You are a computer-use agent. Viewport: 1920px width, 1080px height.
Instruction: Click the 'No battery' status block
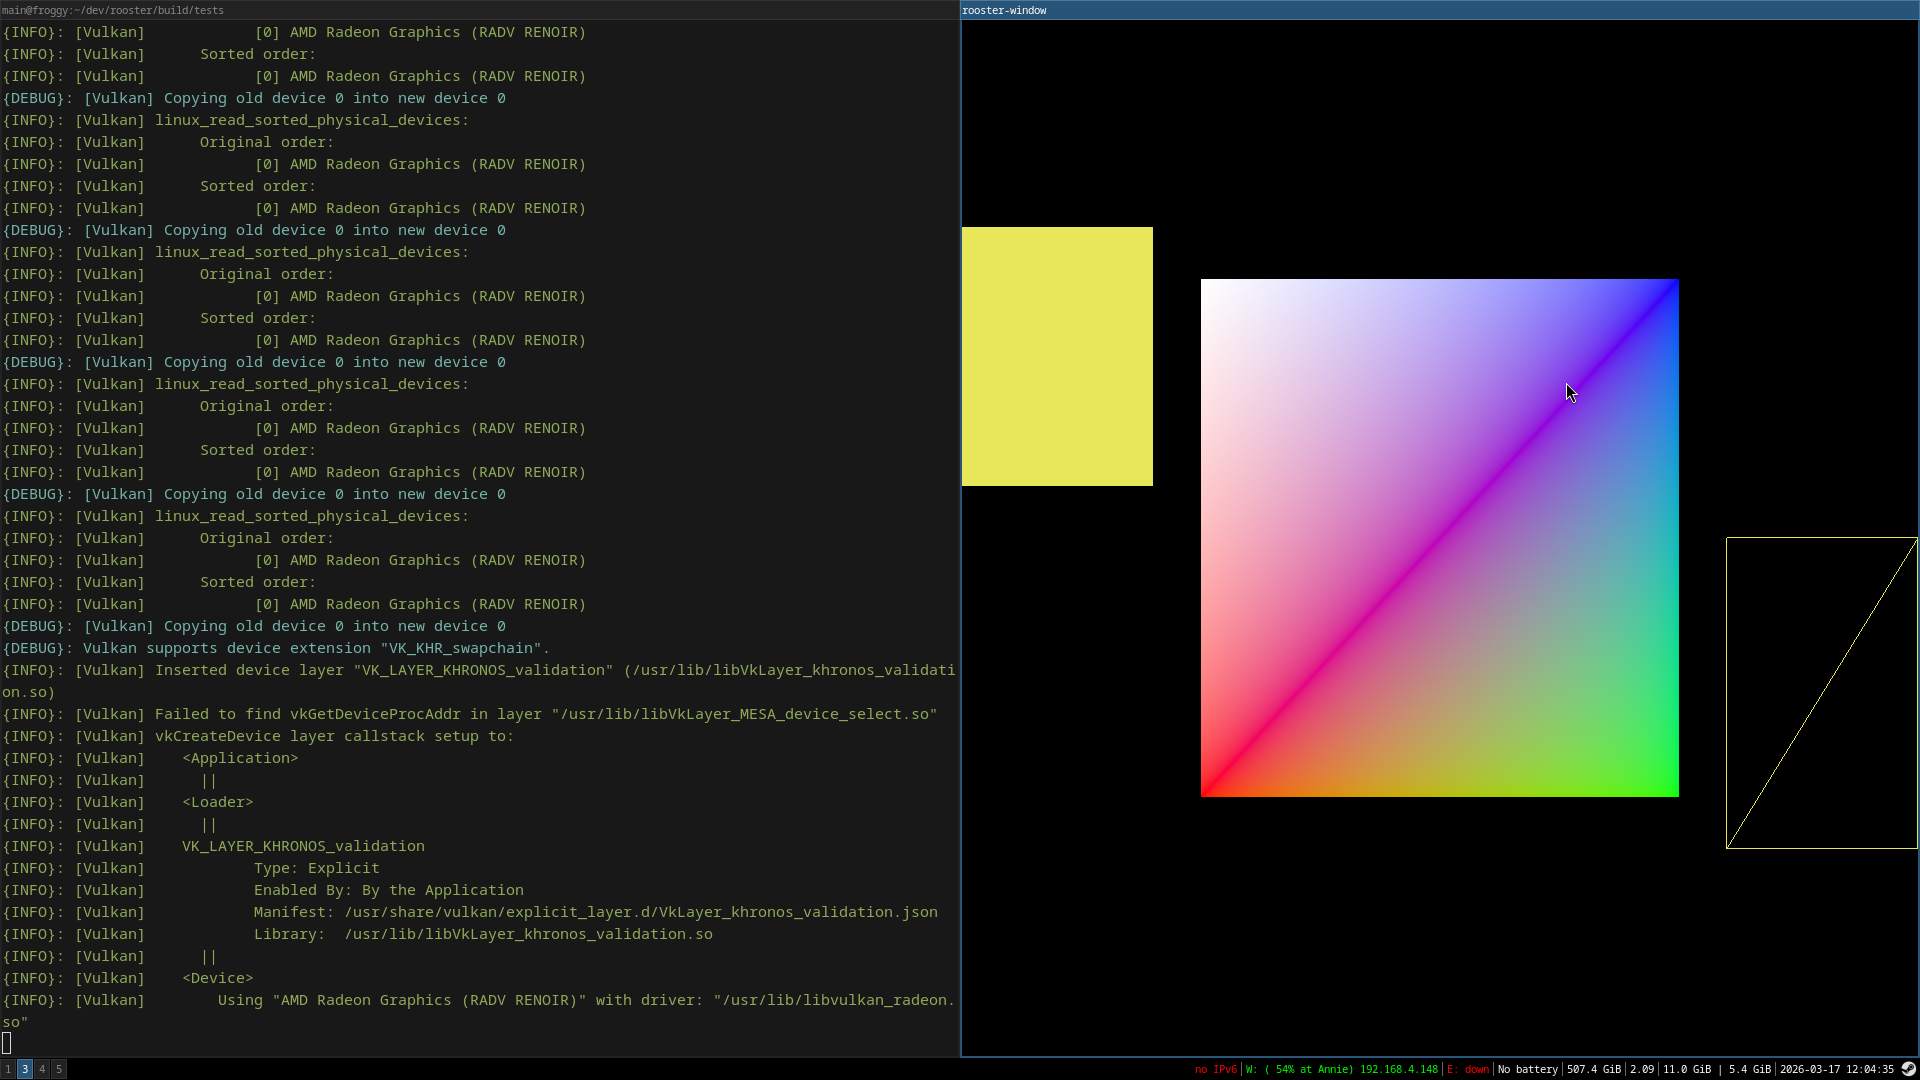pos(1527,1069)
